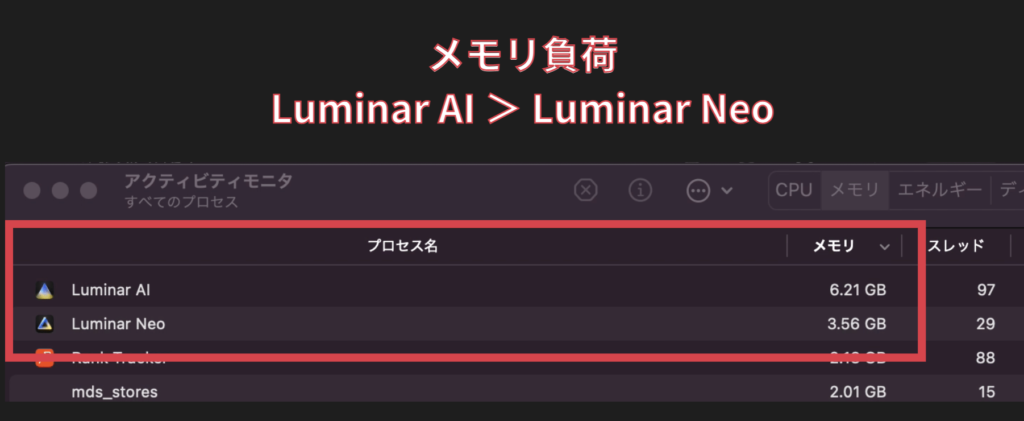Select the Luminar AI app icon

(44, 290)
